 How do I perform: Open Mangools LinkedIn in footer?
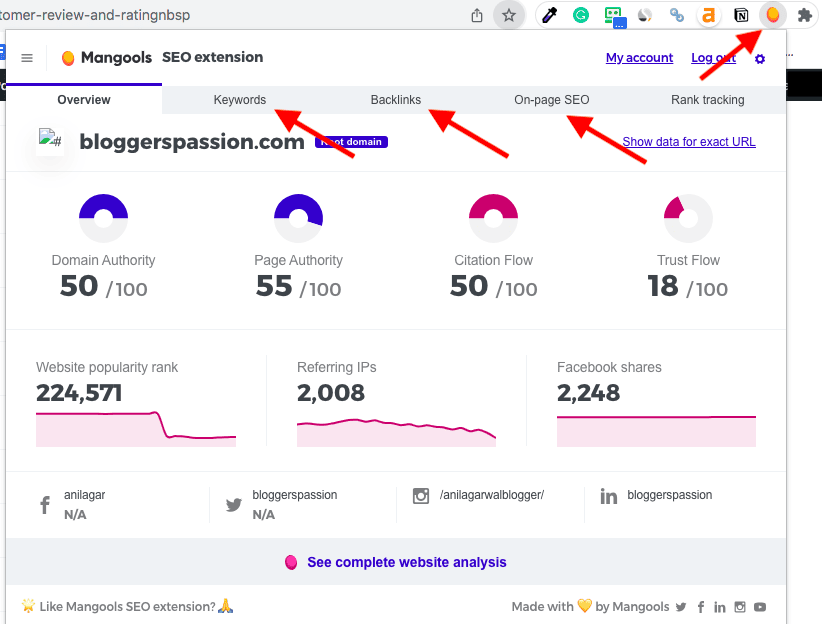pos(720,607)
